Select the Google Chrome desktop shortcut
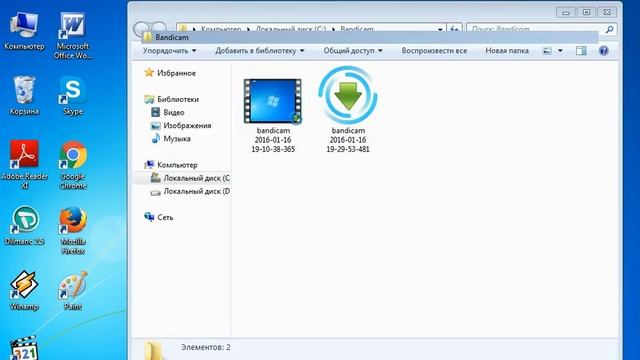 73,165
